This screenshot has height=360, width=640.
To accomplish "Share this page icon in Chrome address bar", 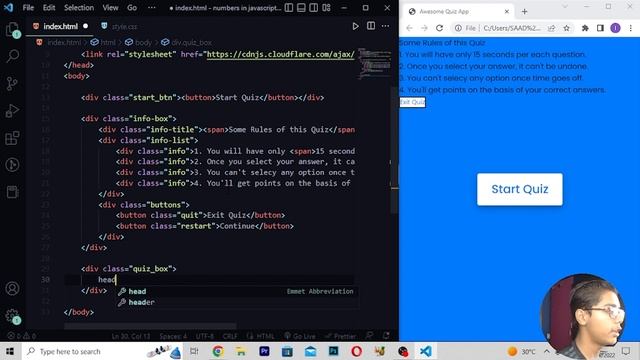I will click(x=551, y=28).
